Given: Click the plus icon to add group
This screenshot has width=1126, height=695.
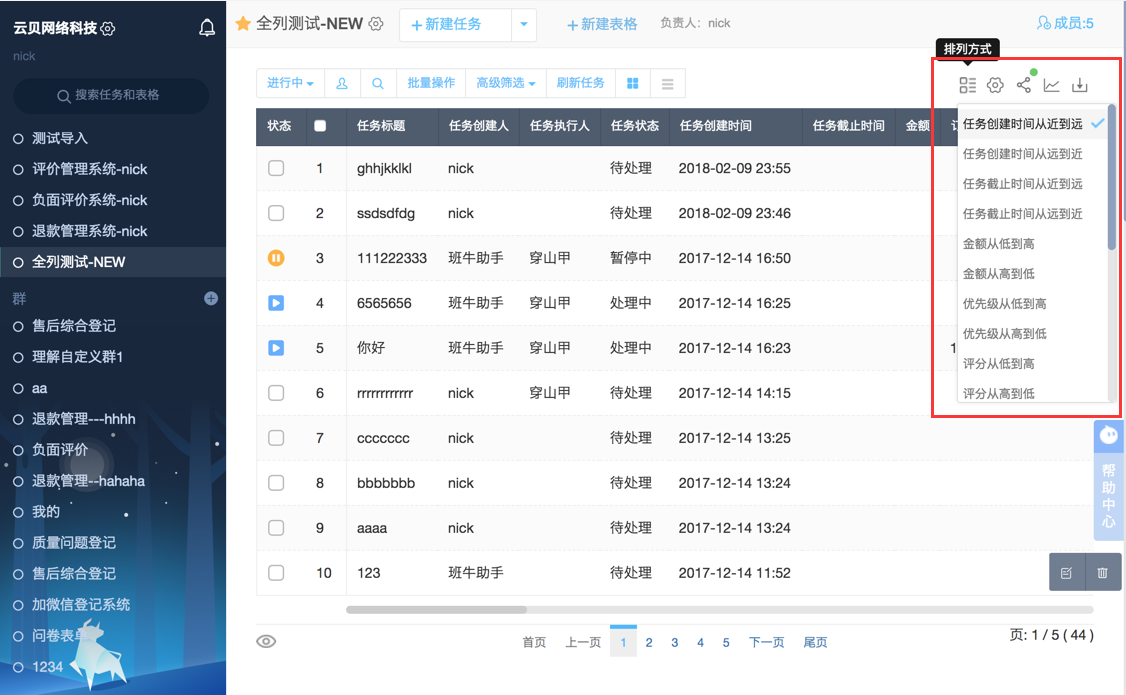Looking at the screenshot, I should point(211,298).
